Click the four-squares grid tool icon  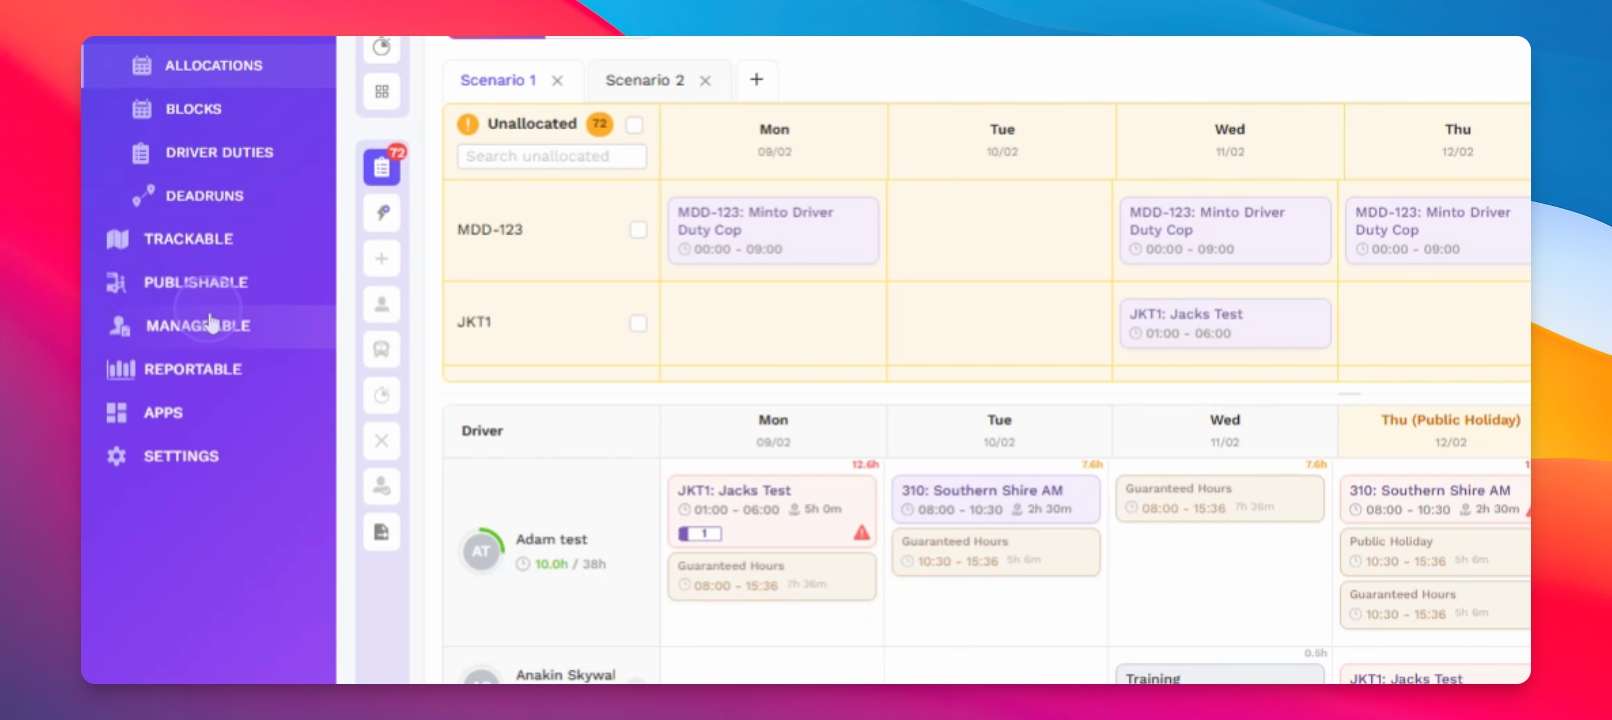click(382, 92)
